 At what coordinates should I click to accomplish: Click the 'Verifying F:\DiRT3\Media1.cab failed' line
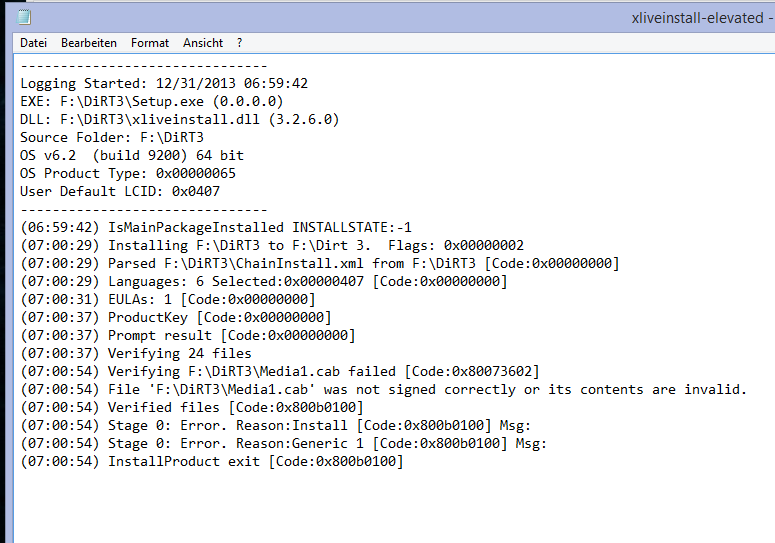point(280,371)
